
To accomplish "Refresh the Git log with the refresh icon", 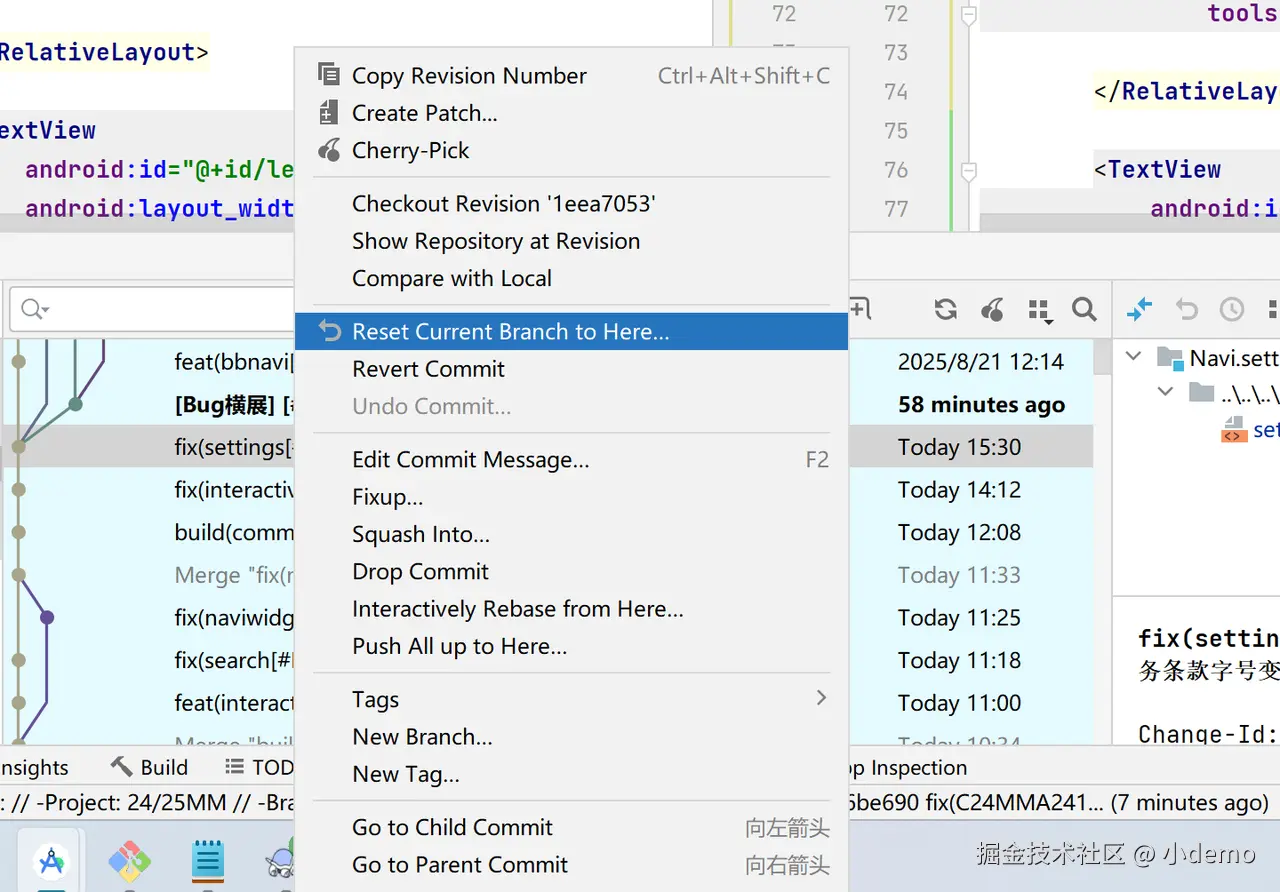I will (x=945, y=310).
